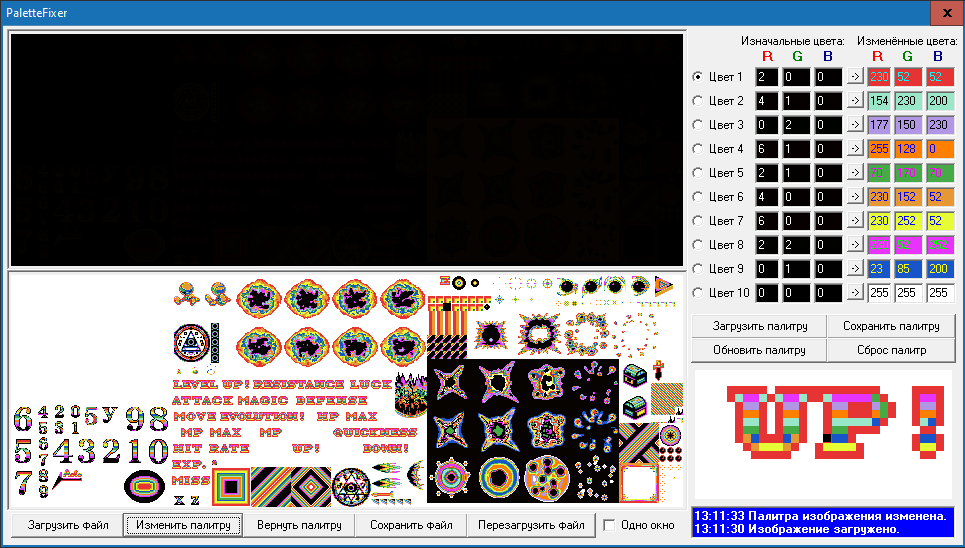
Task: Click modified red R field 230 of Цвет 1
Action: click(879, 77)
